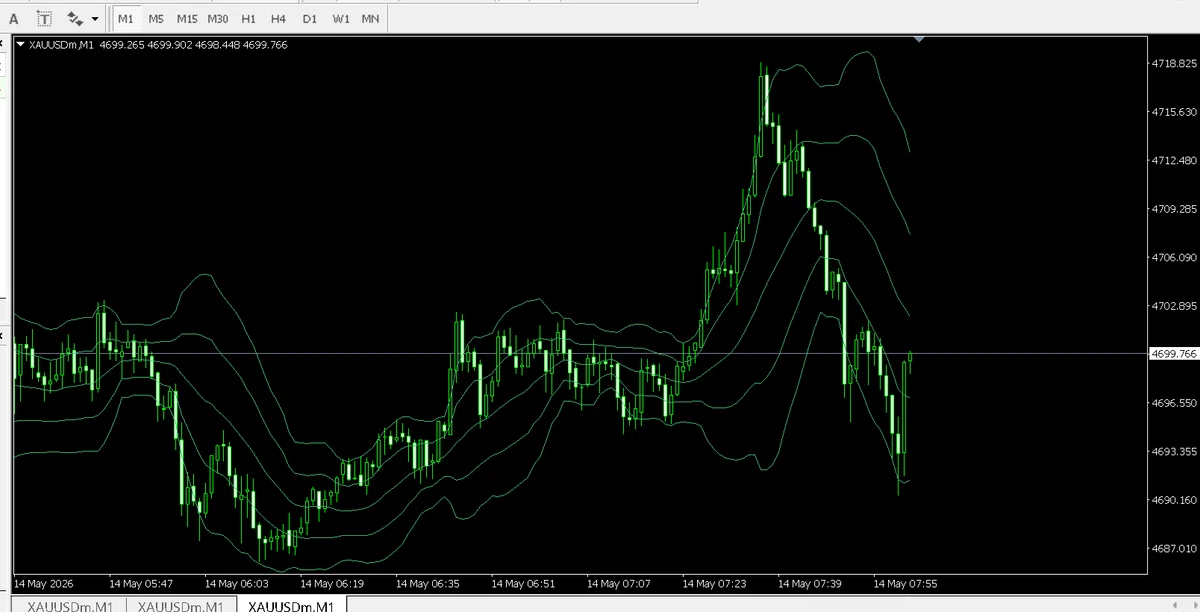Switch chart to H4 timeframe
This screenshot has height=612, width=1200.
278,18
